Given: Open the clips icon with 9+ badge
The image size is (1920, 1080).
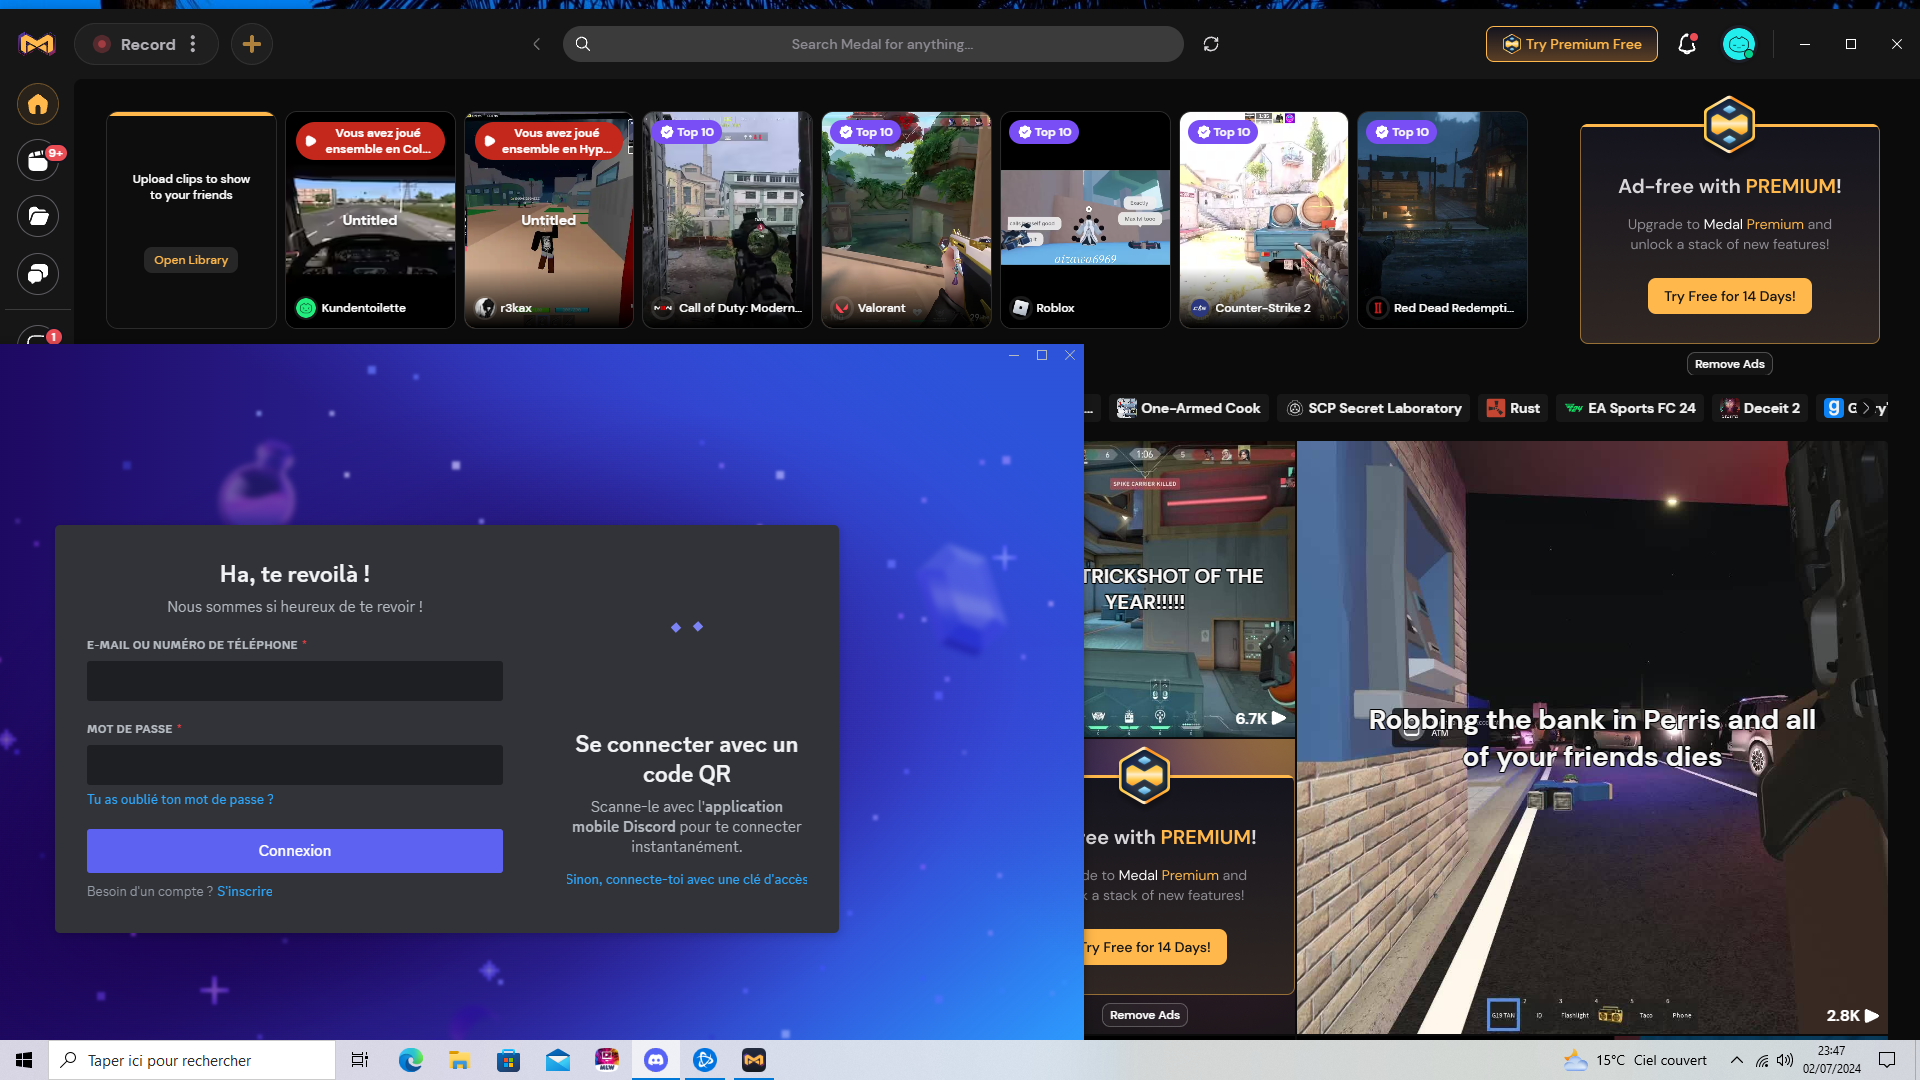Looking at the screenshot, I should pos(38,161).
